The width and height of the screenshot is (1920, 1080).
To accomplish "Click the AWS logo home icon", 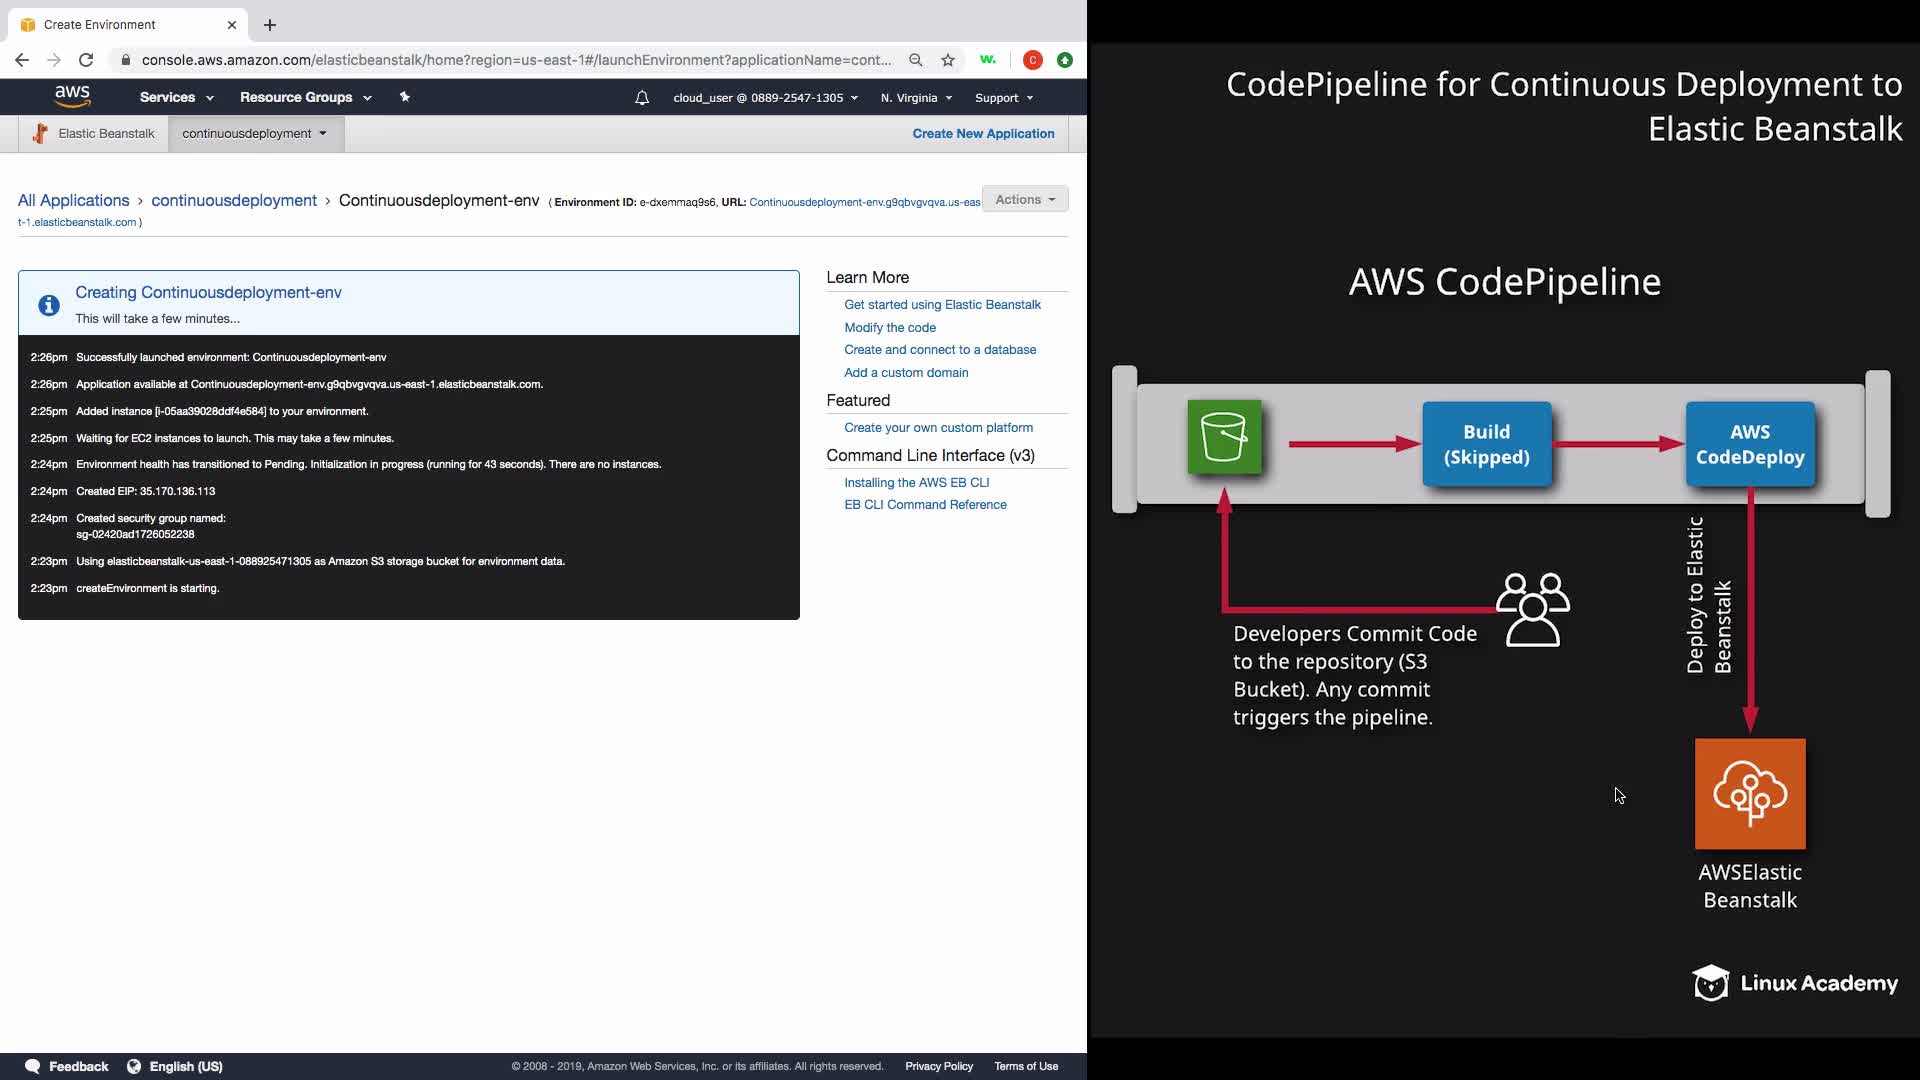I will coord(72,96).
